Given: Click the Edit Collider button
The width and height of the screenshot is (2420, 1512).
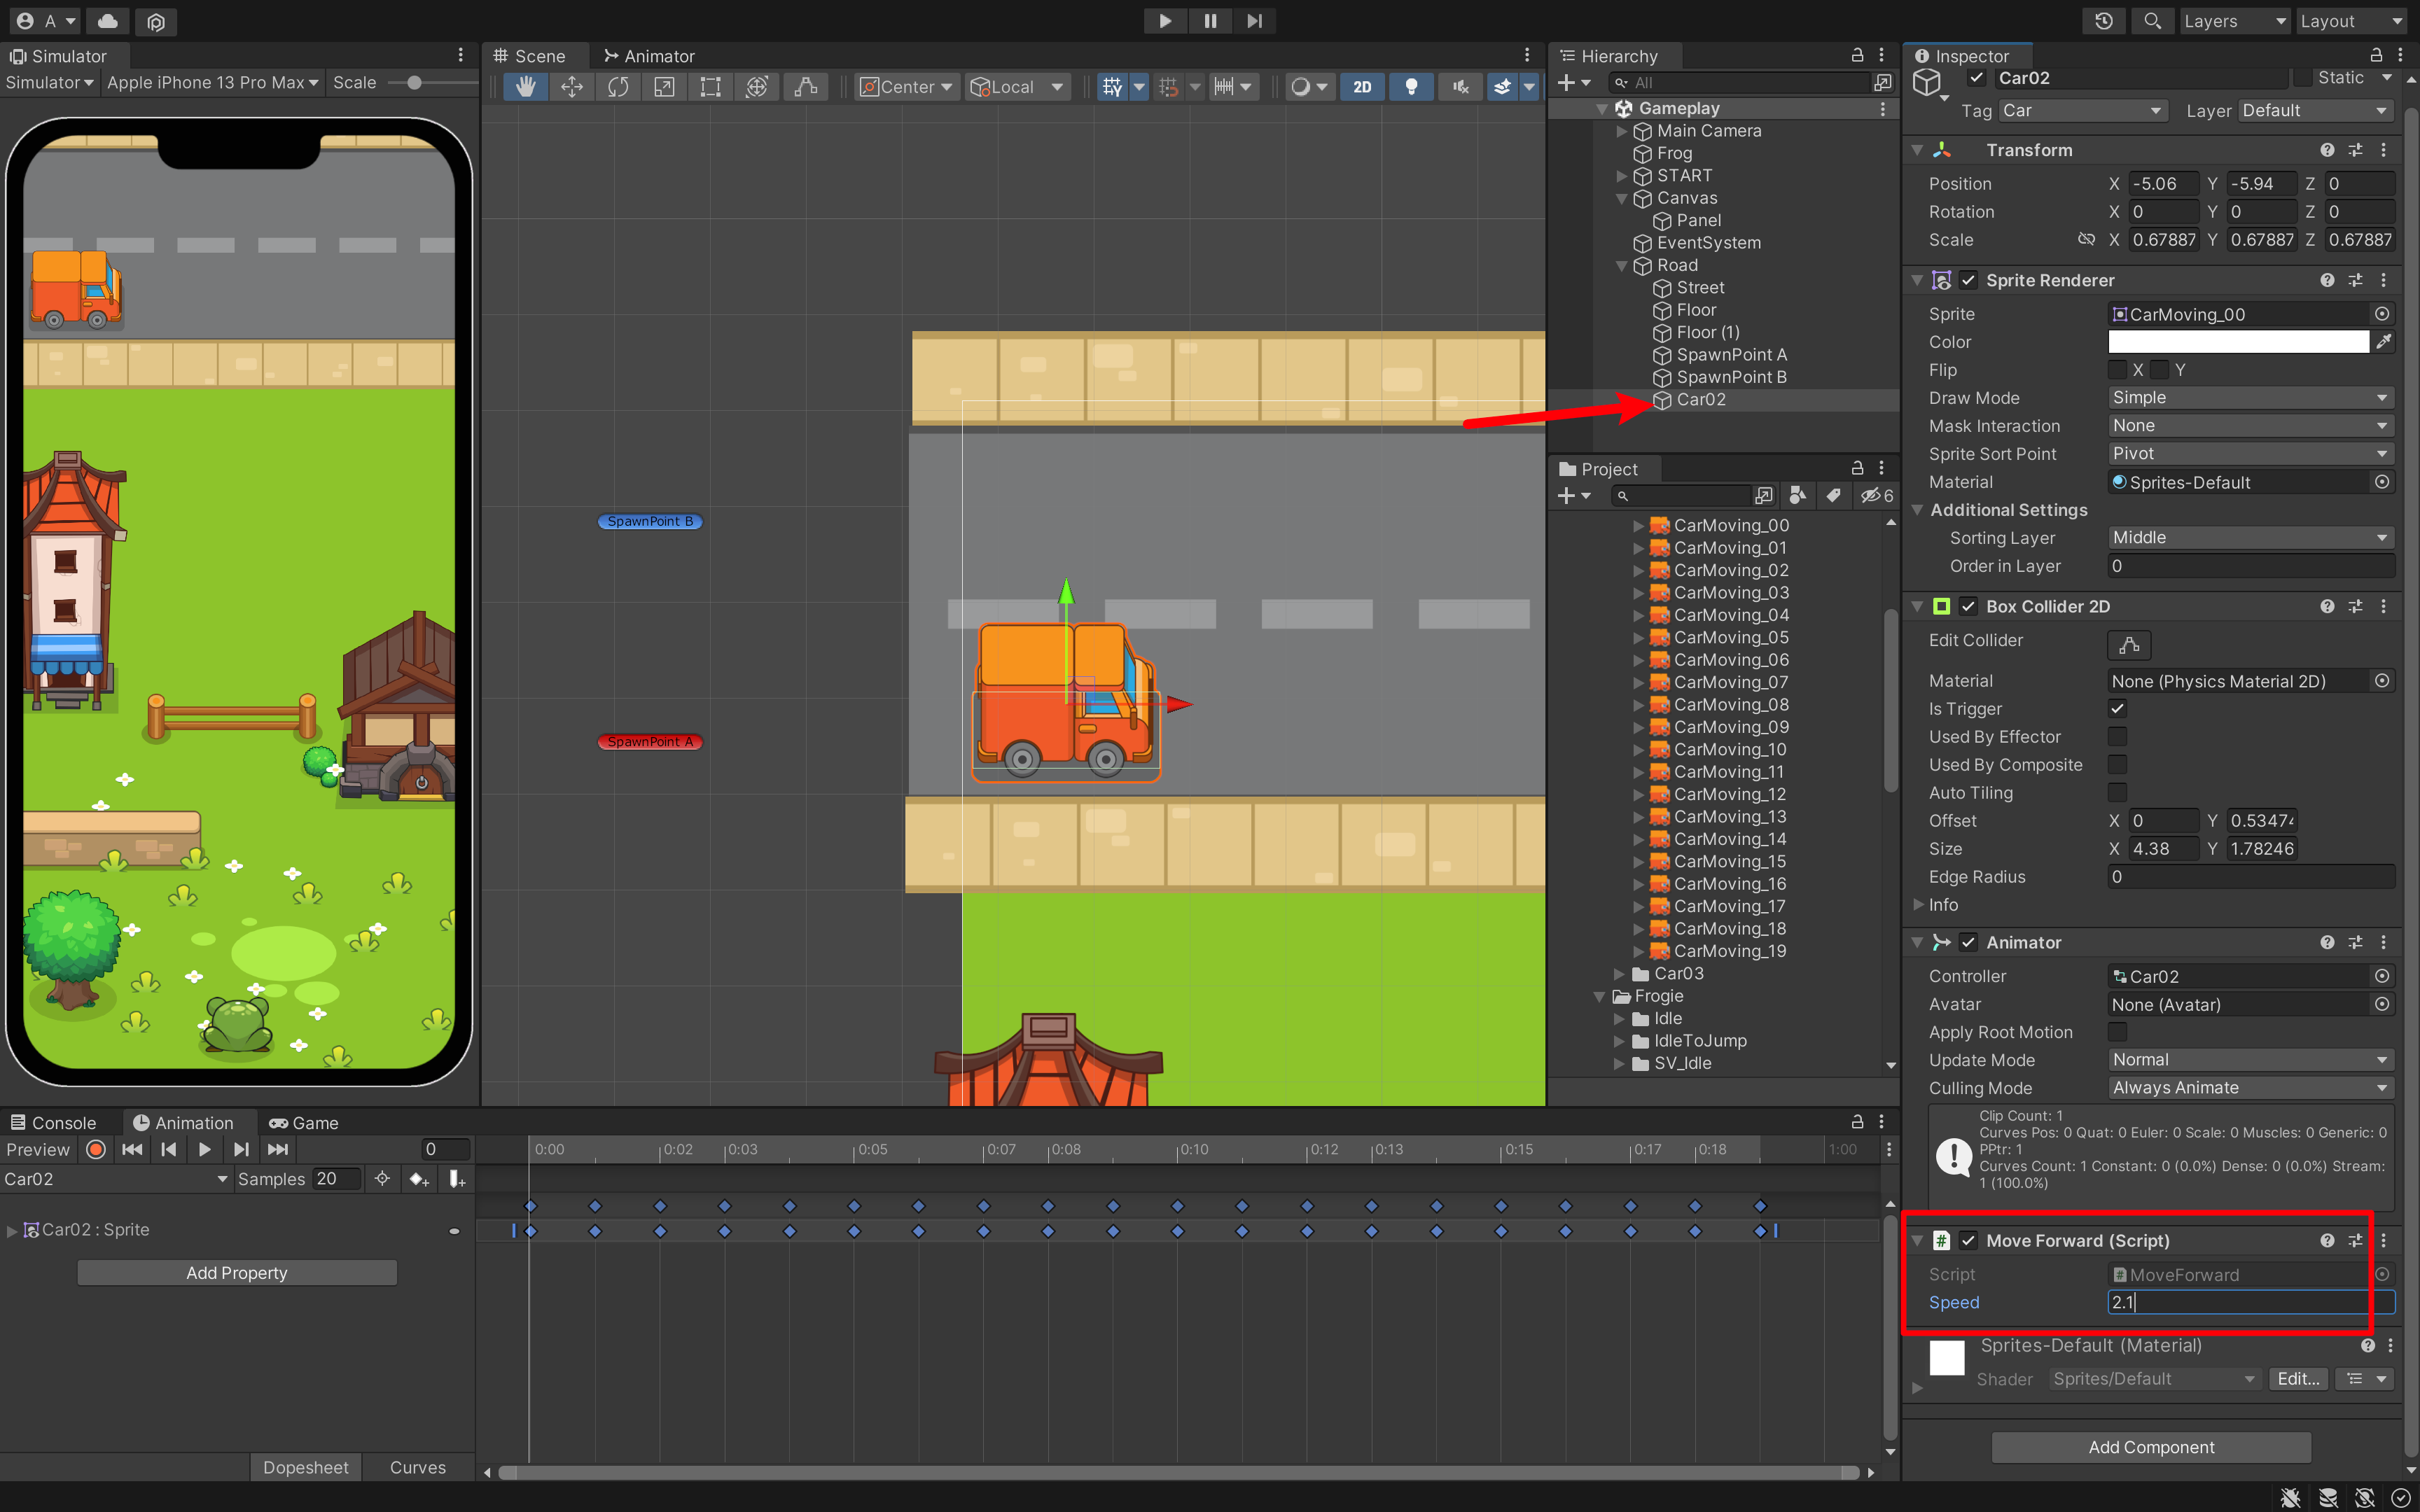Looking at the screenshot, I should click(2129, 645).
